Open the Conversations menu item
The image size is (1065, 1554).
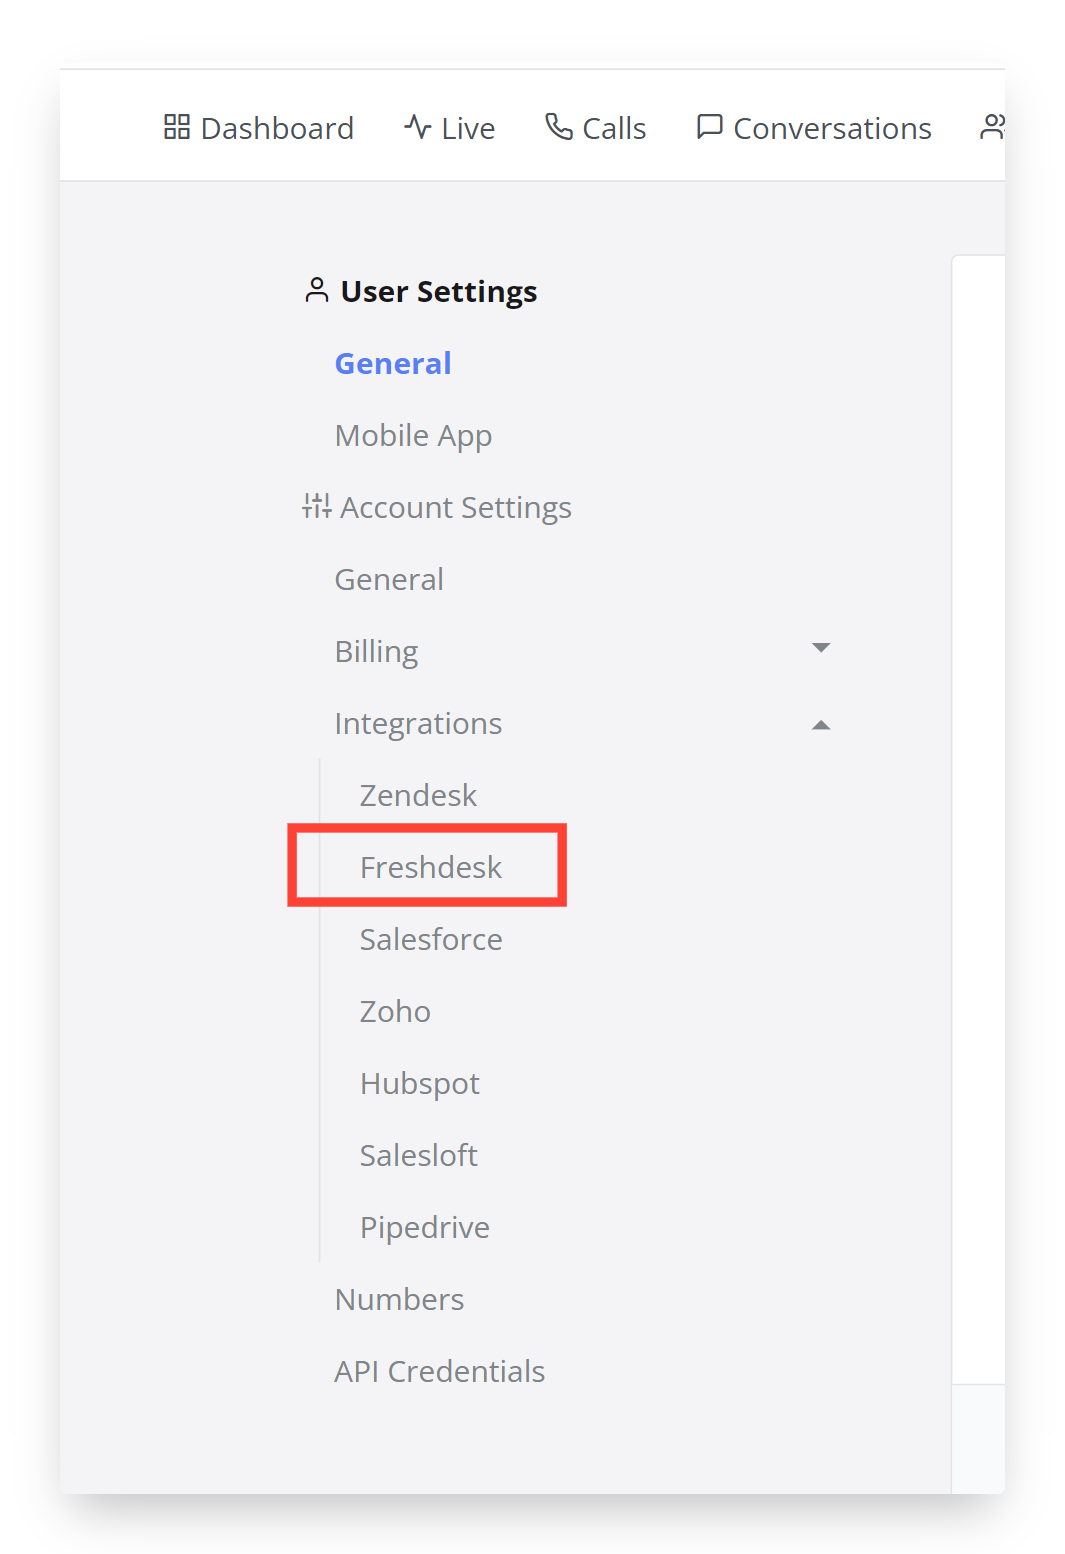pyautogui.click(x=832, y=127)
